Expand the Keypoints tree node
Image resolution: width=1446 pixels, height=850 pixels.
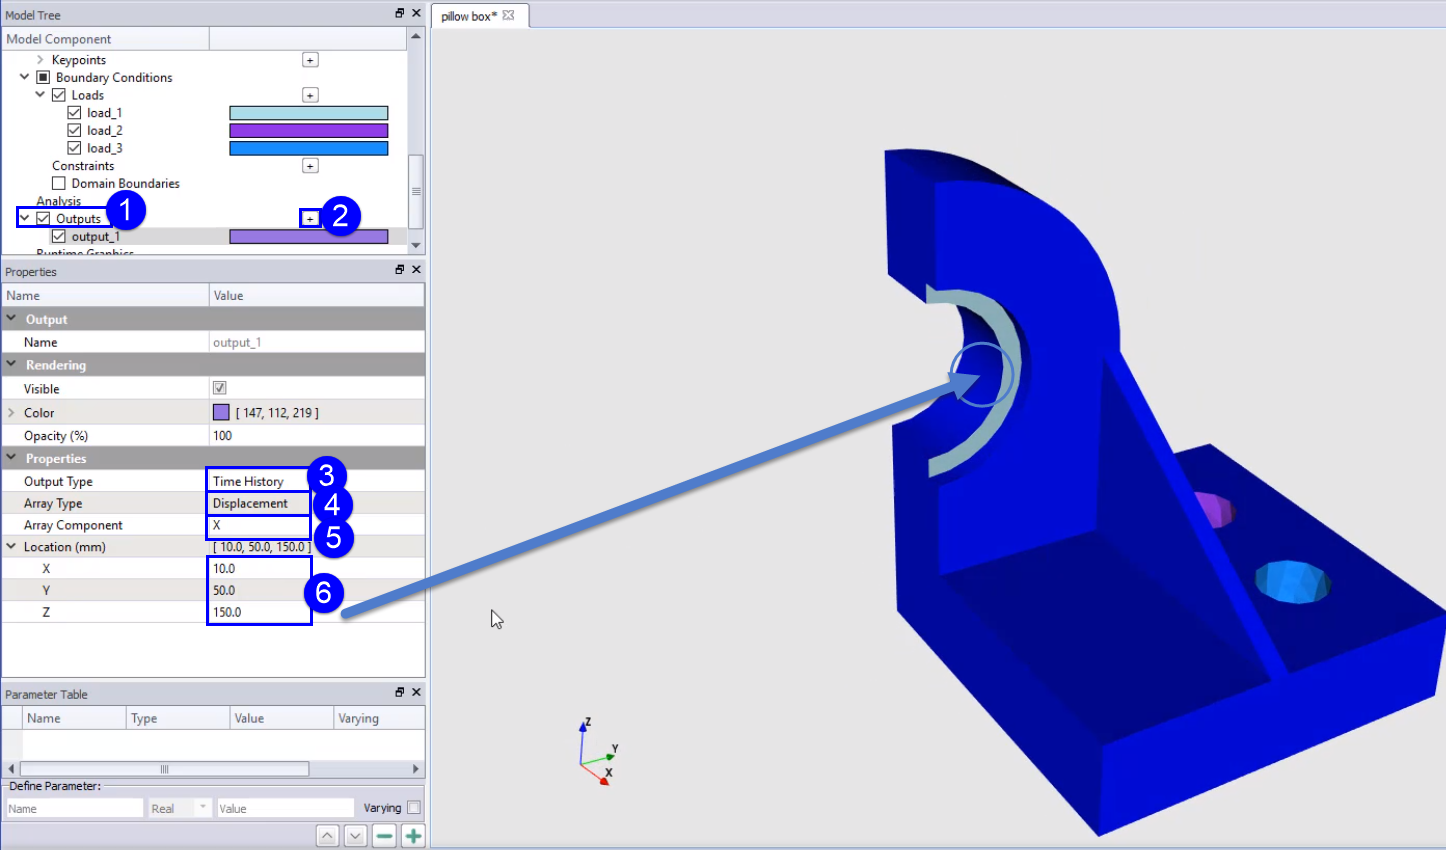tap(40, 60)
